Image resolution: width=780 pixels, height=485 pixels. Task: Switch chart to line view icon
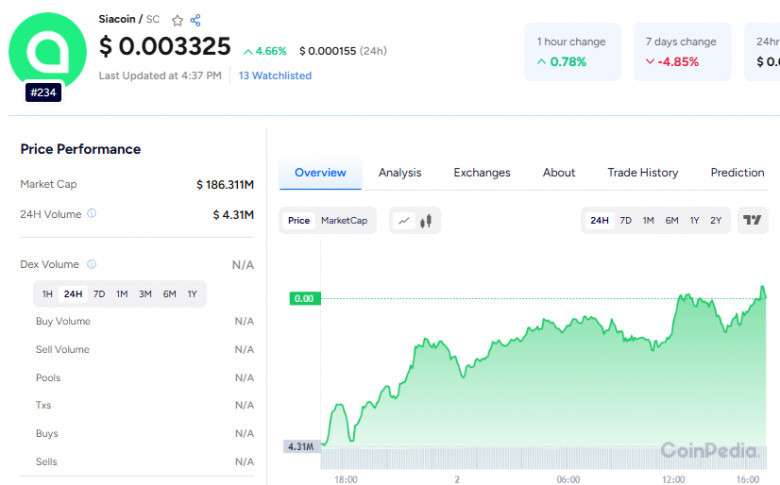404,220
